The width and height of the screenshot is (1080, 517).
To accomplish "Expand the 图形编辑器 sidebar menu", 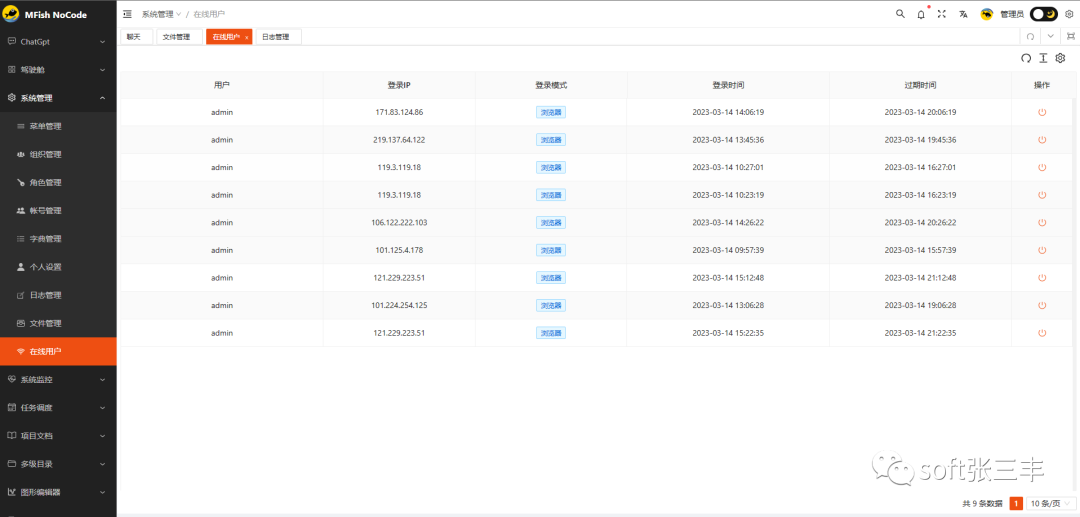I will [58, 492].
